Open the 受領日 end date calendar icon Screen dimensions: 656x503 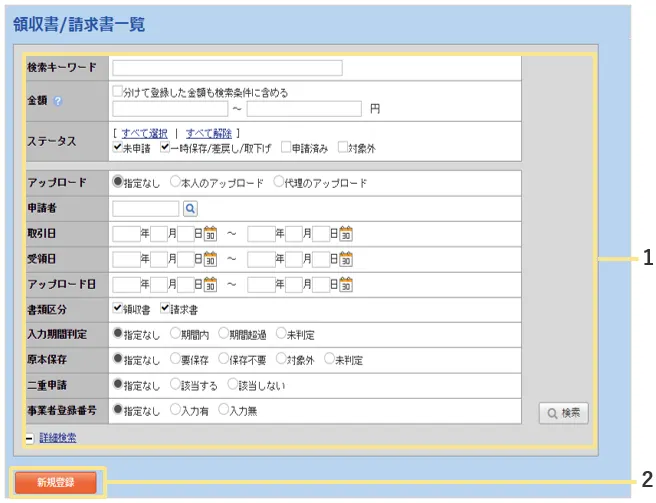click(x=346, y=259)
